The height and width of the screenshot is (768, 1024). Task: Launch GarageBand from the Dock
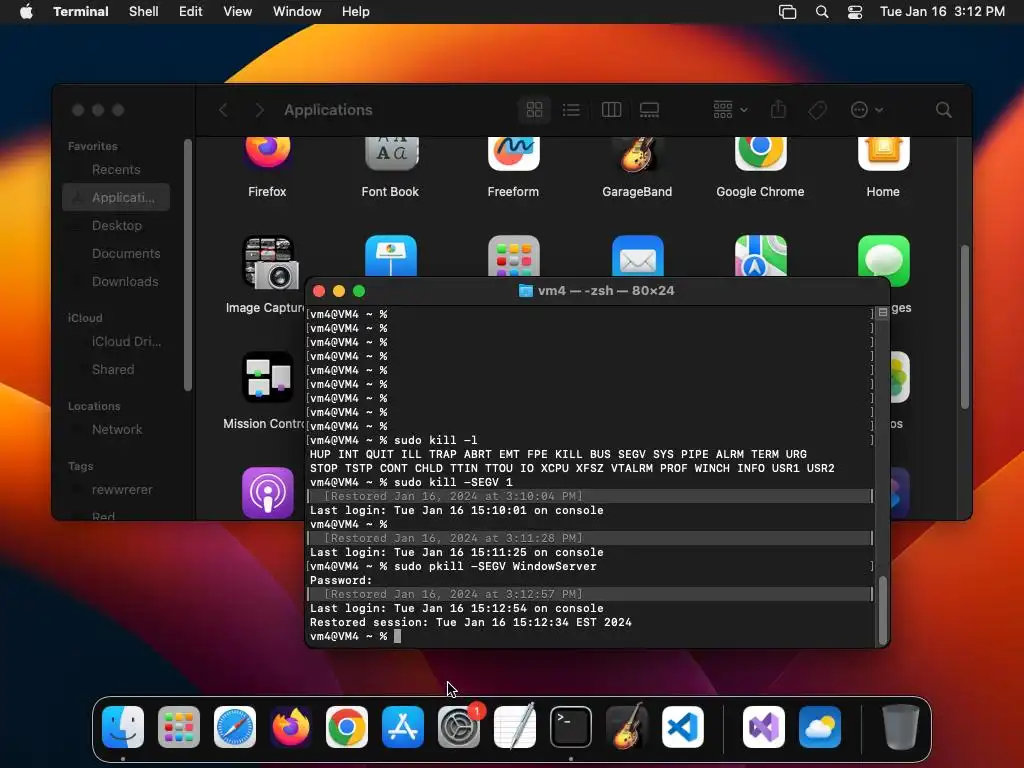point(627,727)
